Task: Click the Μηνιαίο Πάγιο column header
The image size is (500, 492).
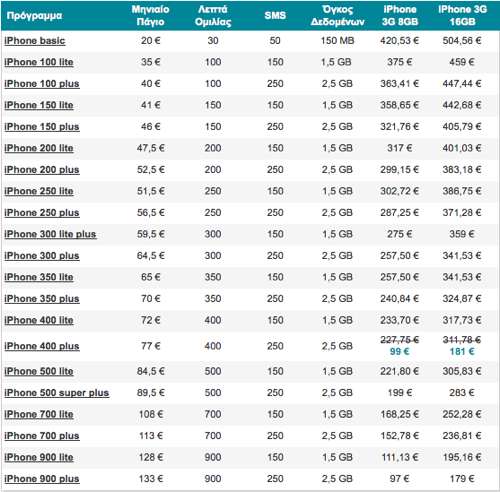Action: [x=151, y=16]
